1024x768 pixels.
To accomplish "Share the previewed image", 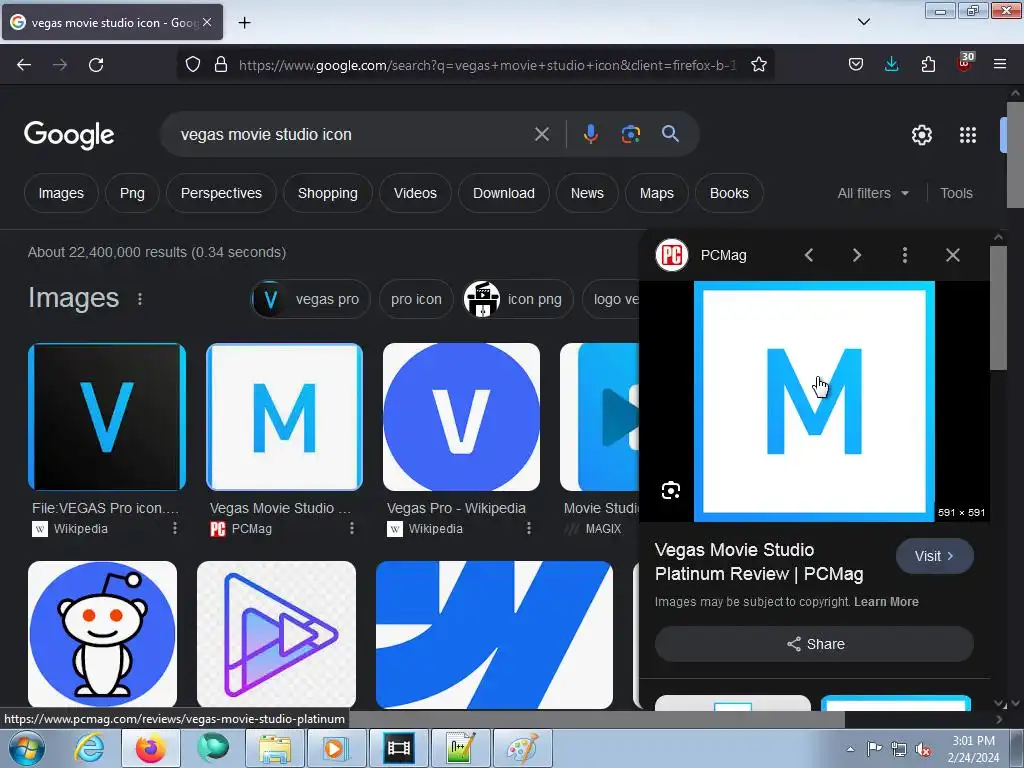I will click(x=814, y=644).
